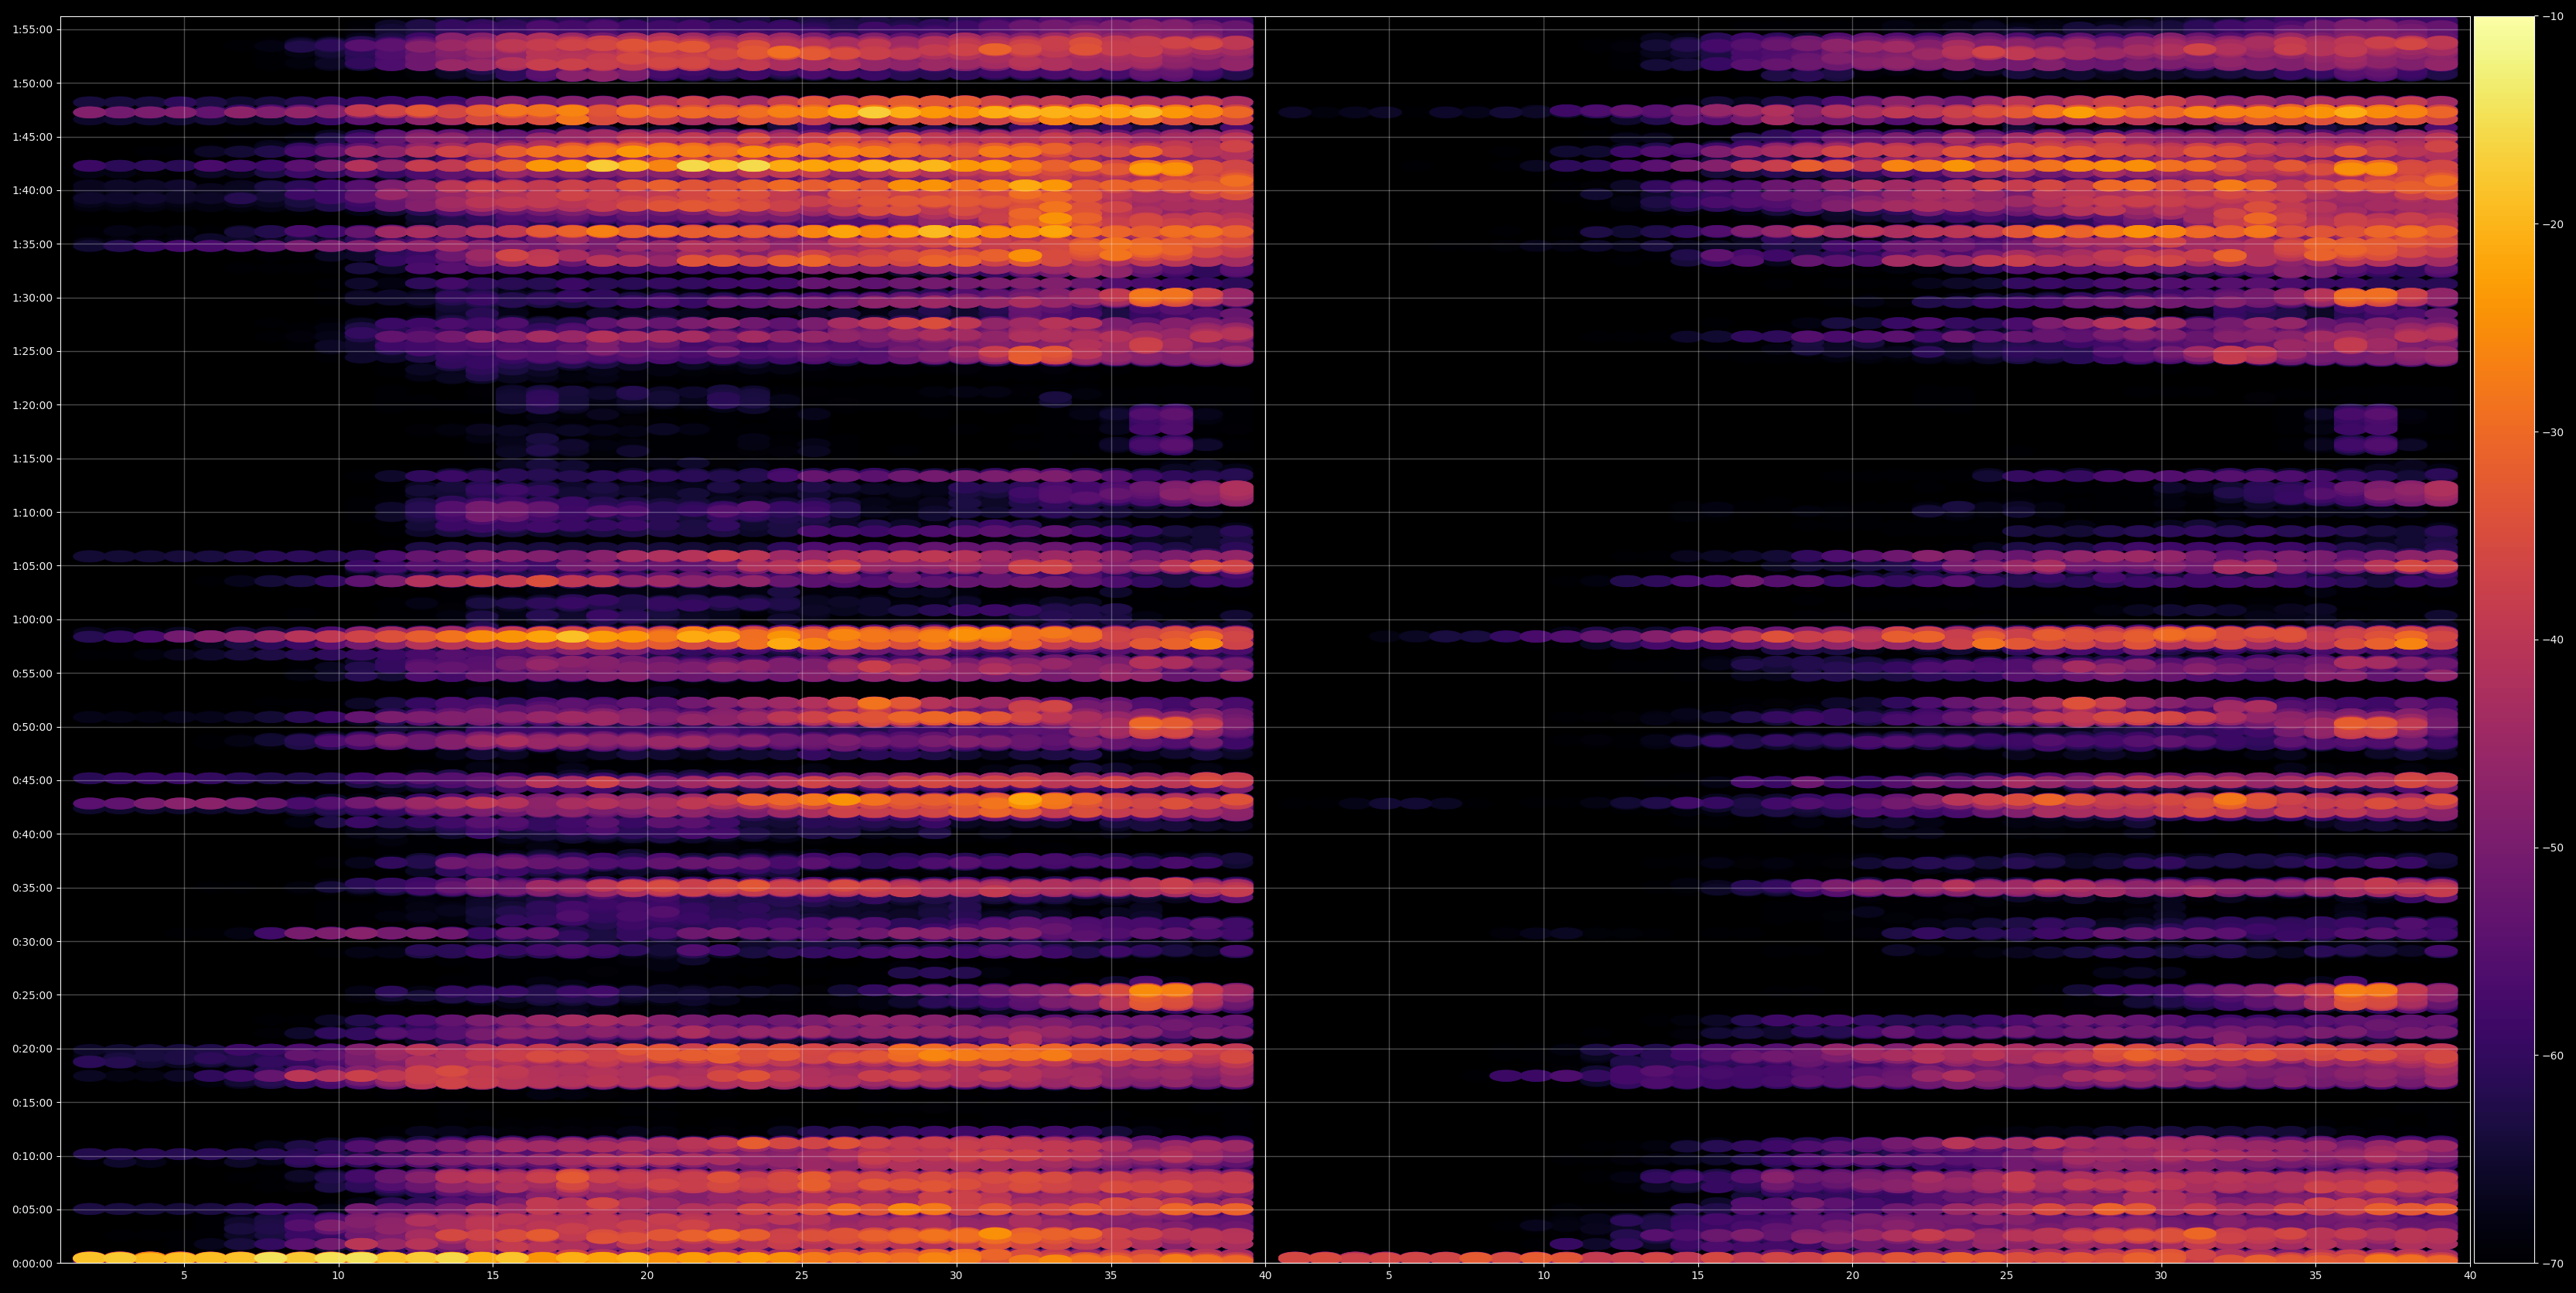Click x-axis tick 35 of the right heatmap
Screen dimensions: 2576x1293
2316,1276
